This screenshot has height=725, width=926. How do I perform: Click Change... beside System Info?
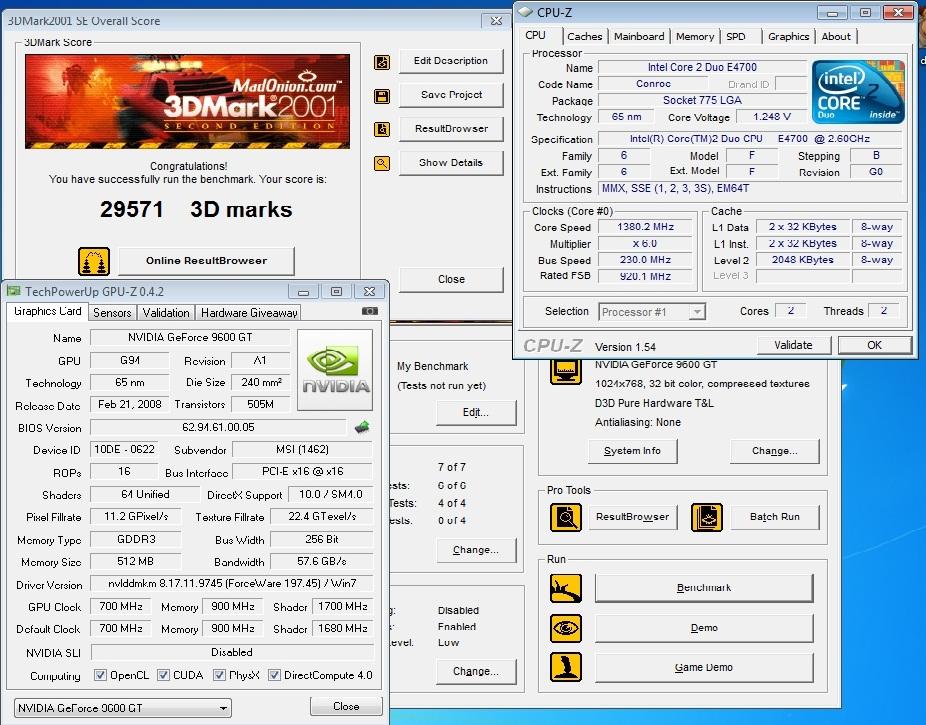pos(774,451)
